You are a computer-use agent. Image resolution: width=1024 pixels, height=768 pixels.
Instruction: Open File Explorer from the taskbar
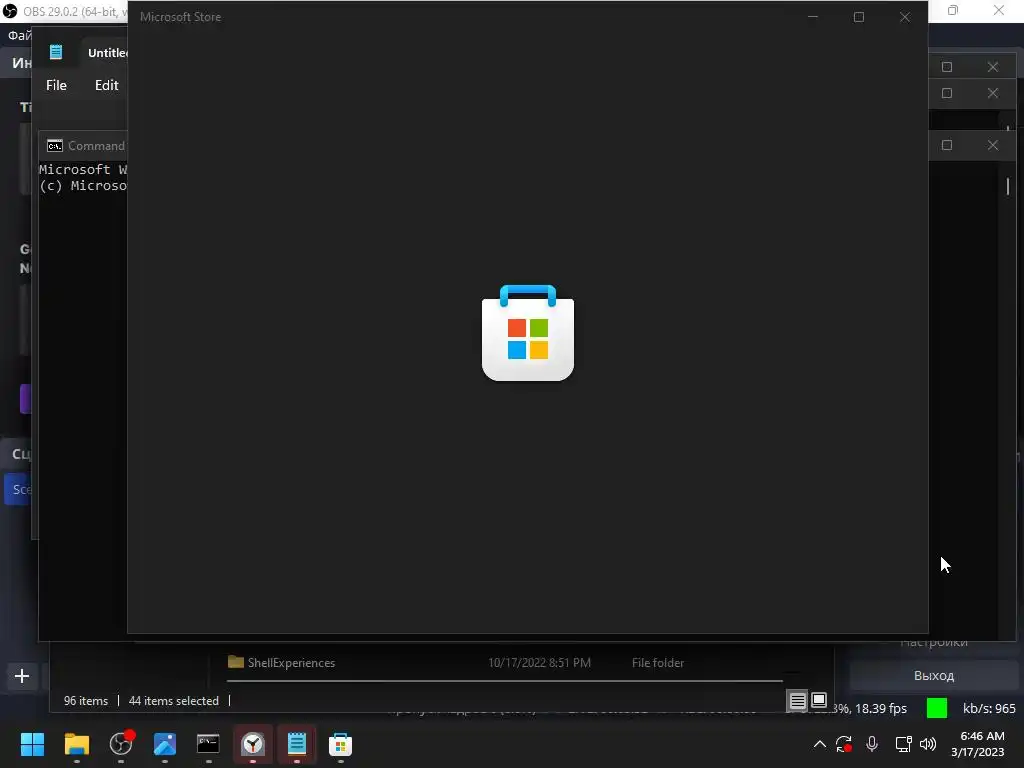[76, 744]
